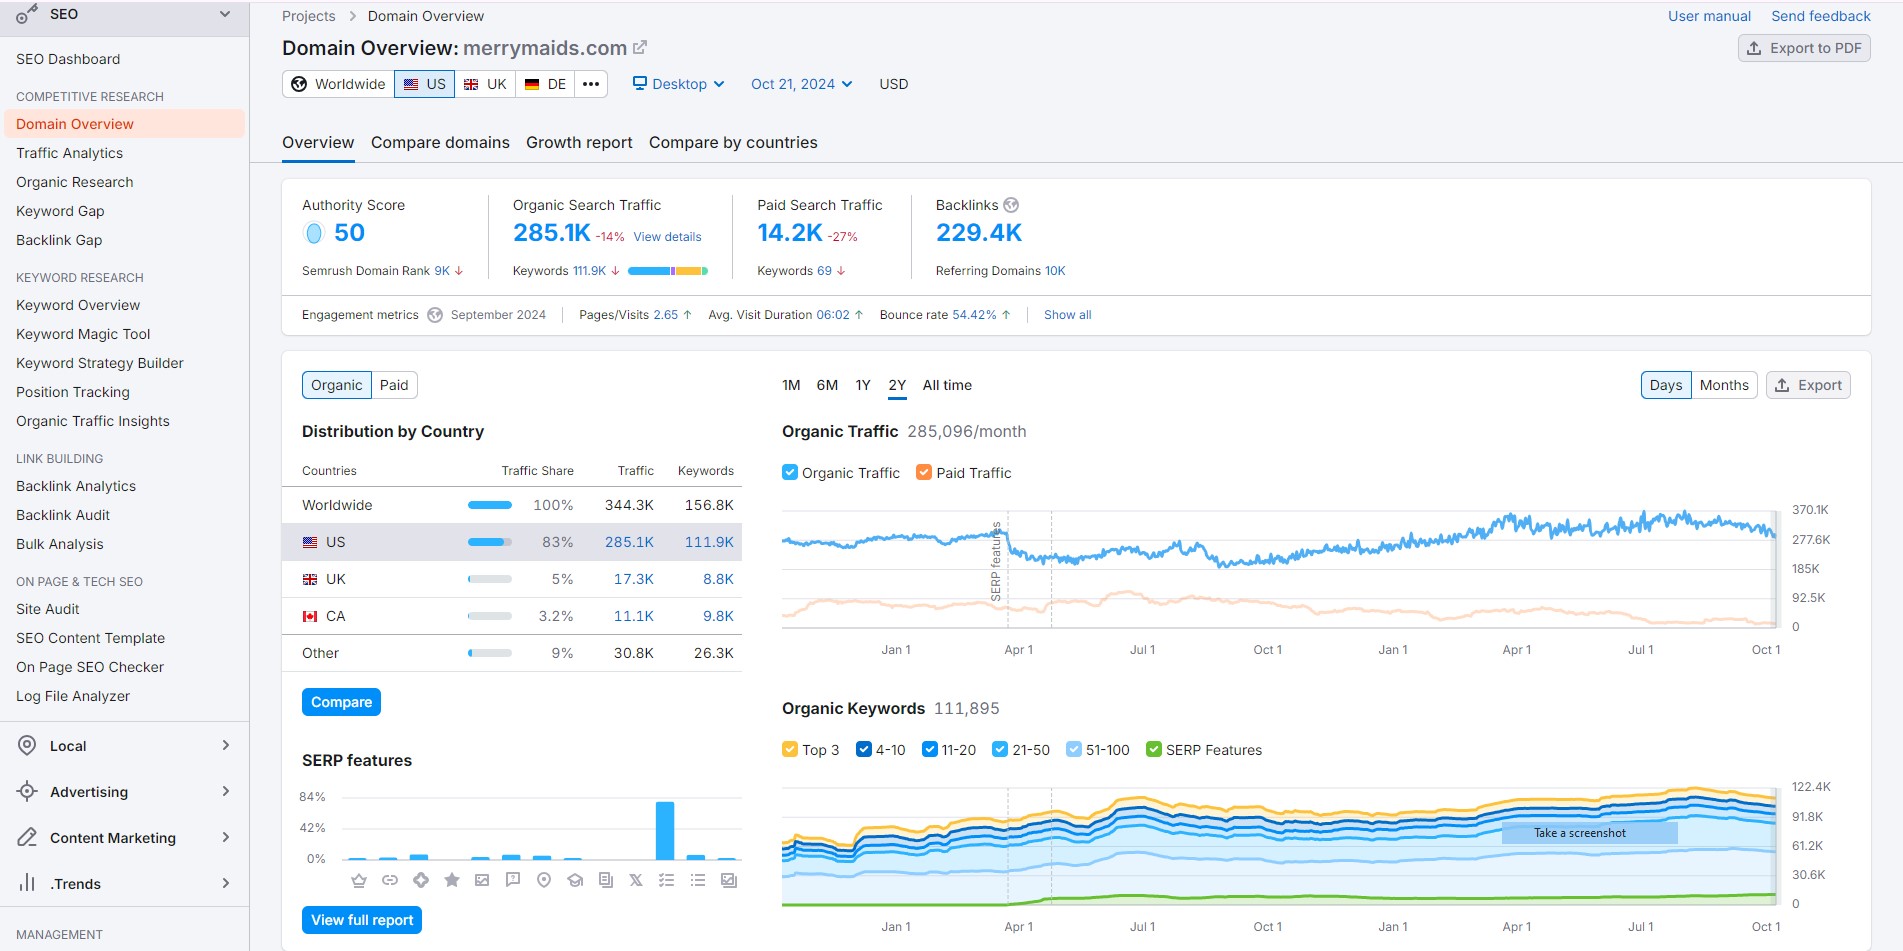Viewport: 1903px width, 951px height.
Task: Click the crown SERP feature icon
Action: pyautogui.click(x=359, y=880)
